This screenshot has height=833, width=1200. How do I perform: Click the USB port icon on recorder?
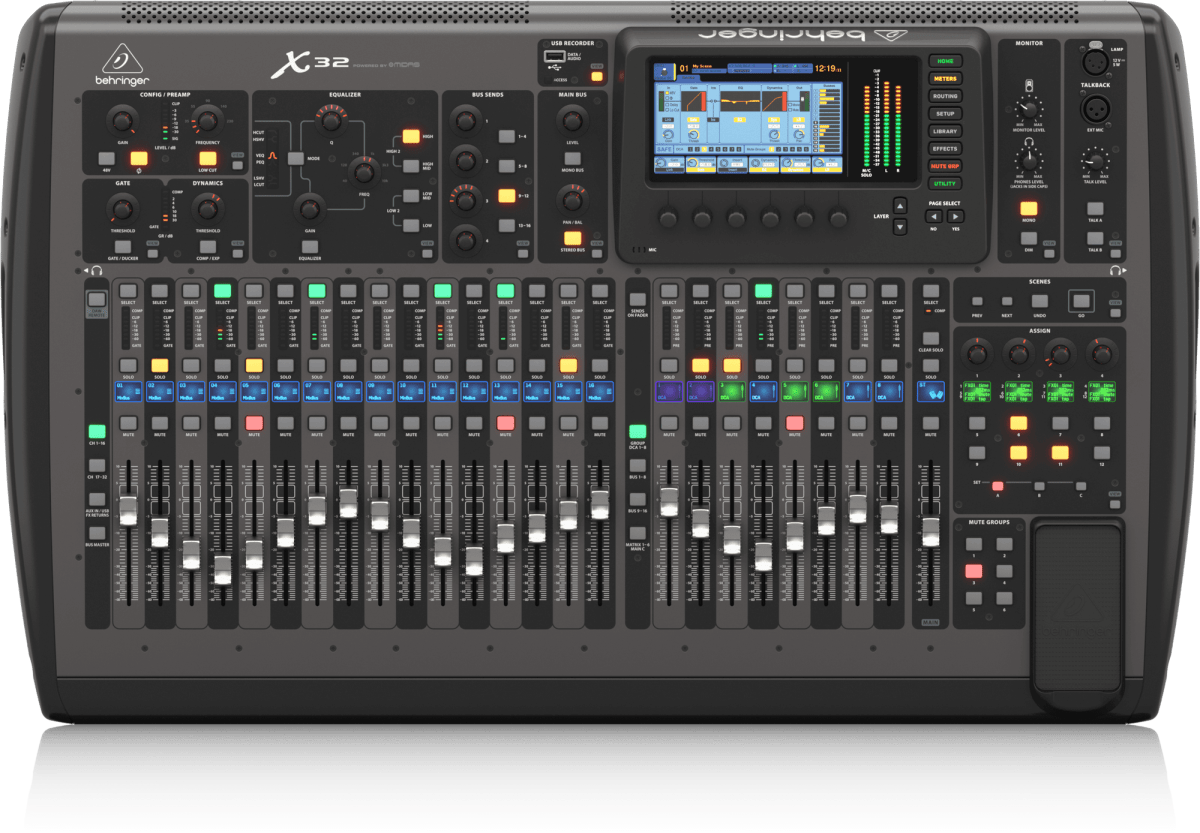[x=553, y=58]
